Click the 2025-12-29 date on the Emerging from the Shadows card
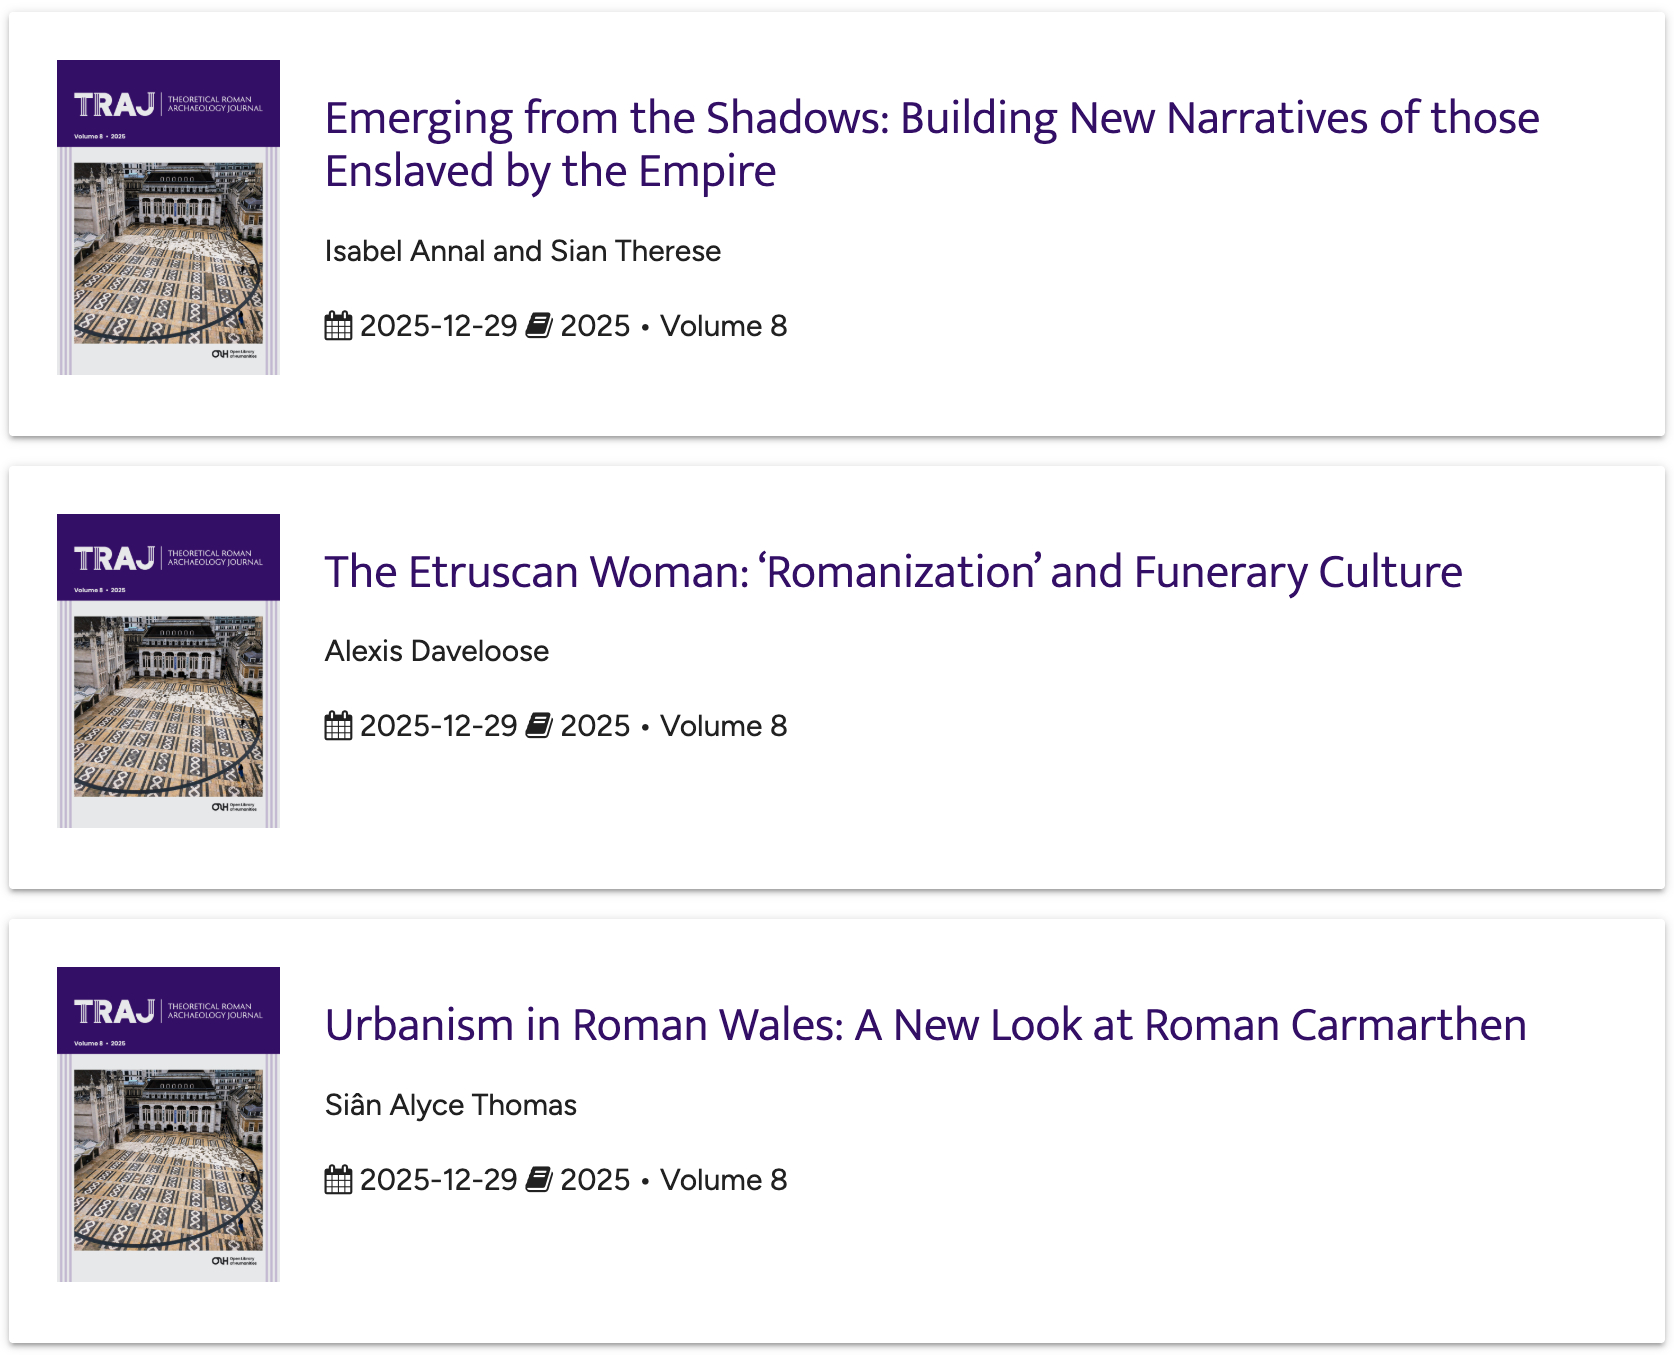The height and width of the screenshot is (1355, 1674). coord(438,326)
